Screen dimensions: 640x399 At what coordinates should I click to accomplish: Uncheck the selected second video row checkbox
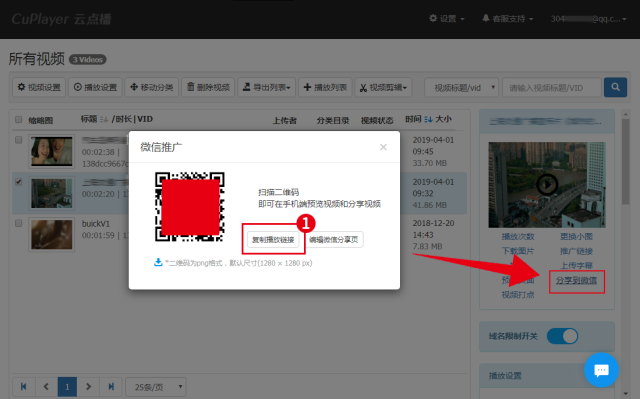coord(18,182)
